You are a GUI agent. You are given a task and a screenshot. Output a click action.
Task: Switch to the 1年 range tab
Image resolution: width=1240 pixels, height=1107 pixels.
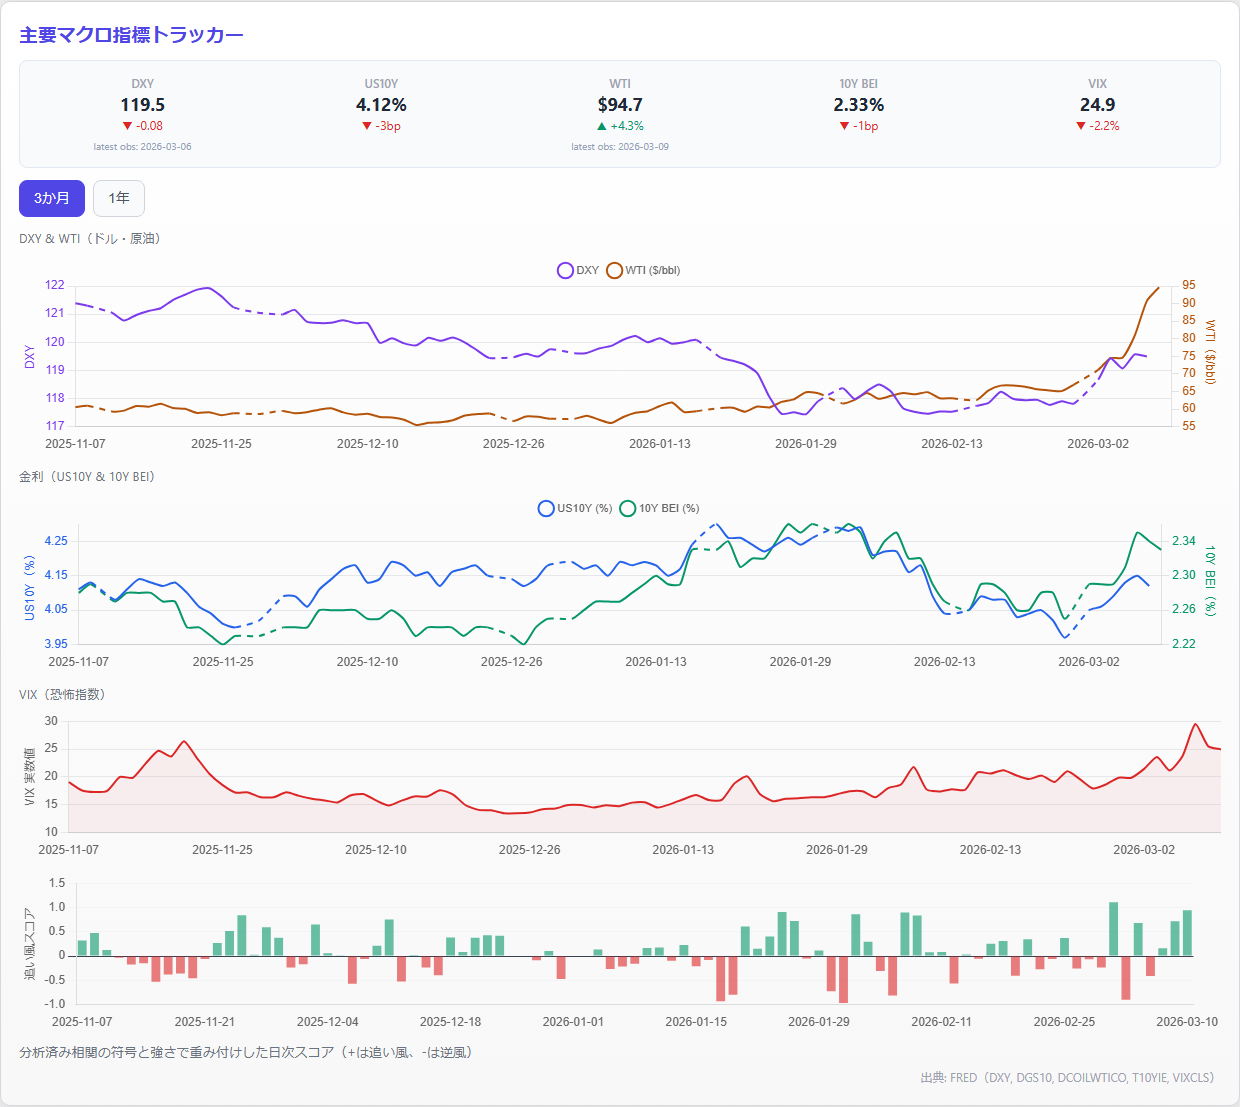click(x=119, y=198)
